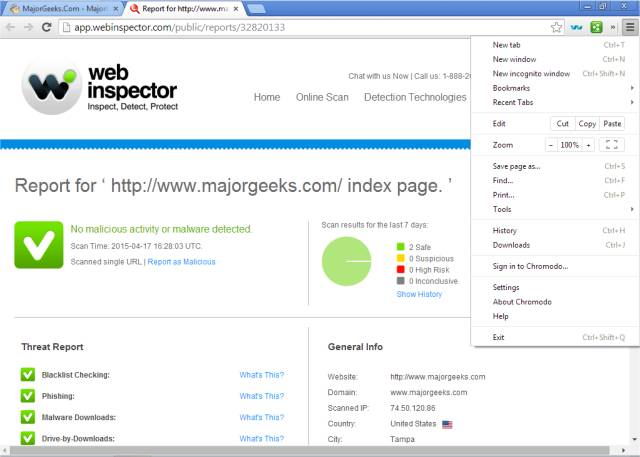The width and height of the screenshot is (640, 457).
Task: Reload the page with refresh icon
Action: coord(47,27)
